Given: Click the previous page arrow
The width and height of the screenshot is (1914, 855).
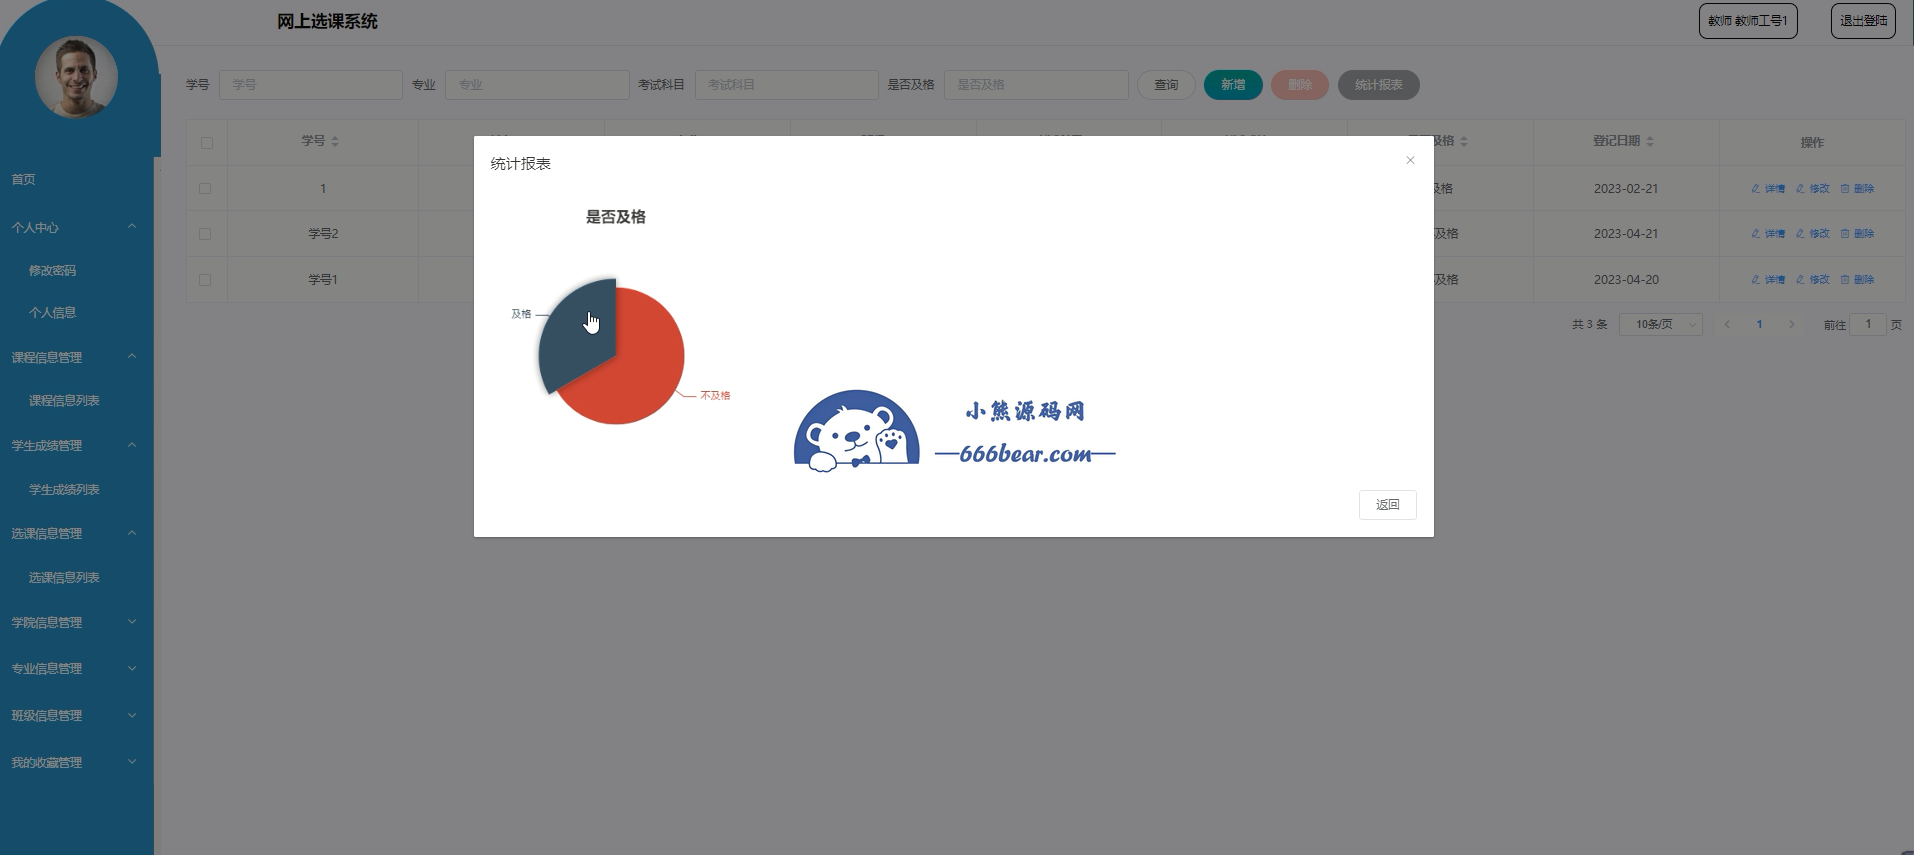Looking at the screenshot, I should 1727,325.
